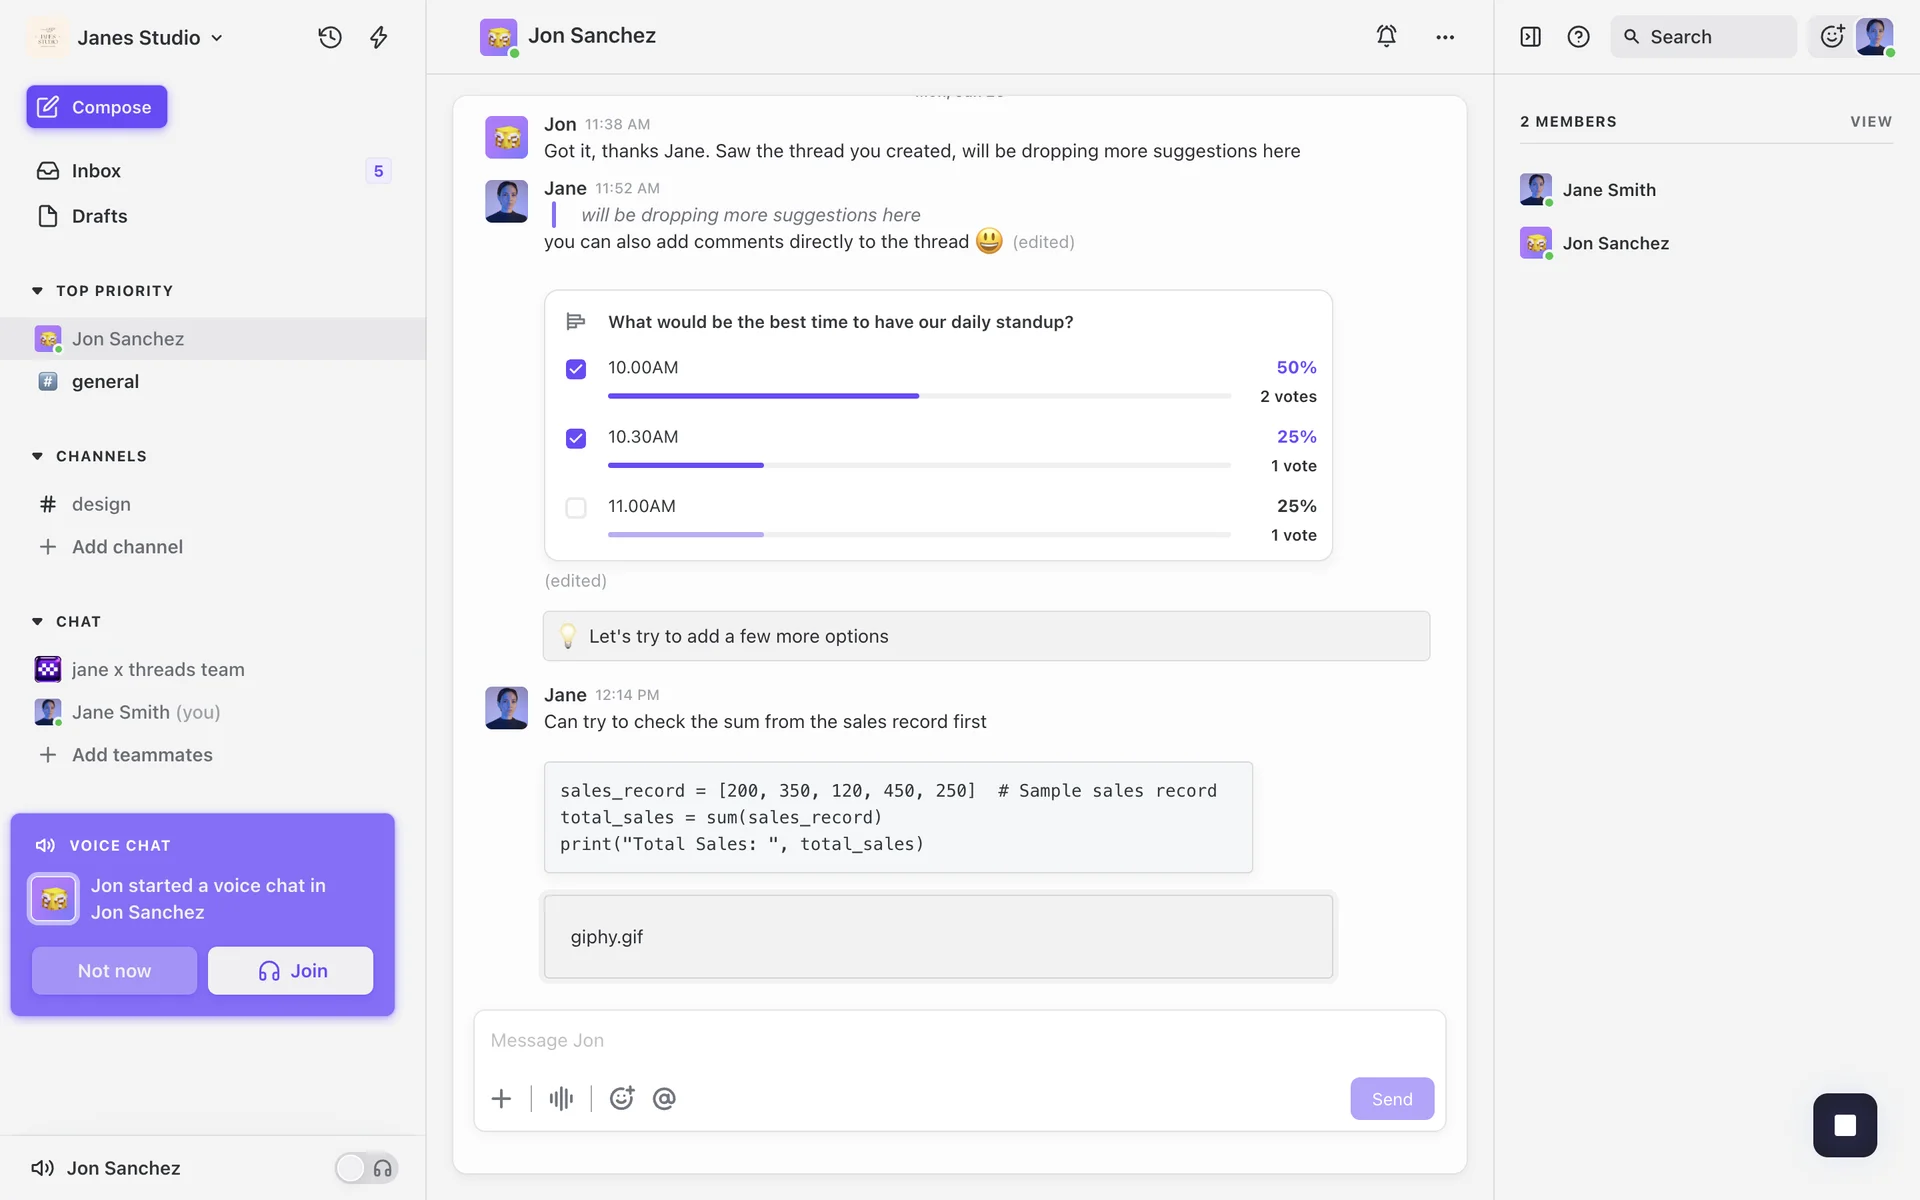This screenshot has height=1200, width=1920.
Task: Record a voice message with the waveform icon
Action: (x=561, y=1098)
